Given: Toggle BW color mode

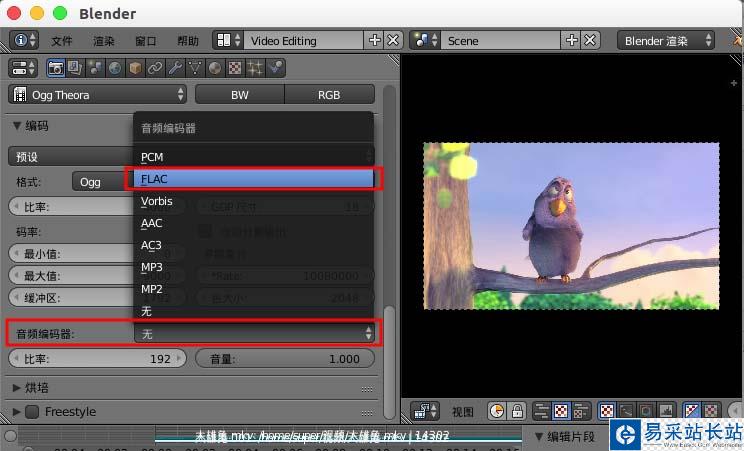Looking at the screenshot, I should [240, 95].
